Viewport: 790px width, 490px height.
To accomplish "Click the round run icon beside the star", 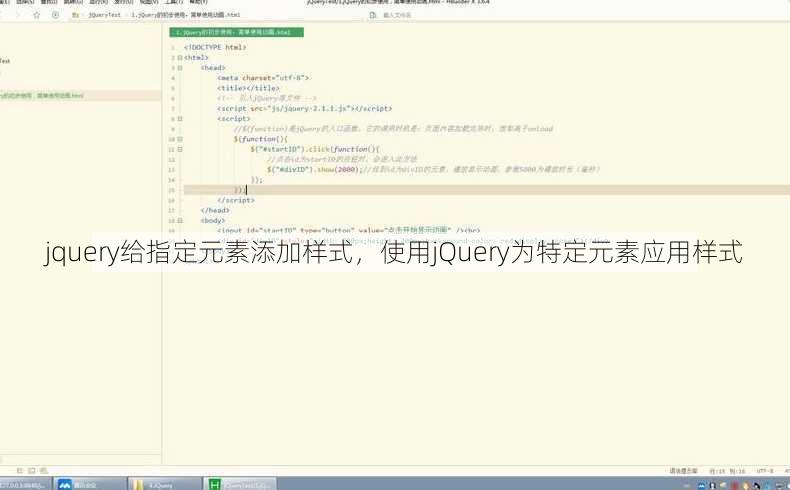I will coord(55,15).
